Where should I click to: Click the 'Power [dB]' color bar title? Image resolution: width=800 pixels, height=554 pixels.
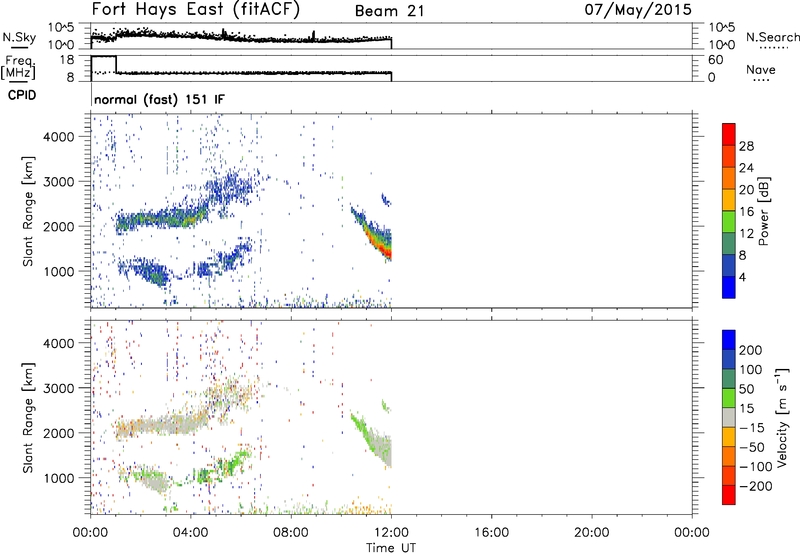(x=764, y=211)
